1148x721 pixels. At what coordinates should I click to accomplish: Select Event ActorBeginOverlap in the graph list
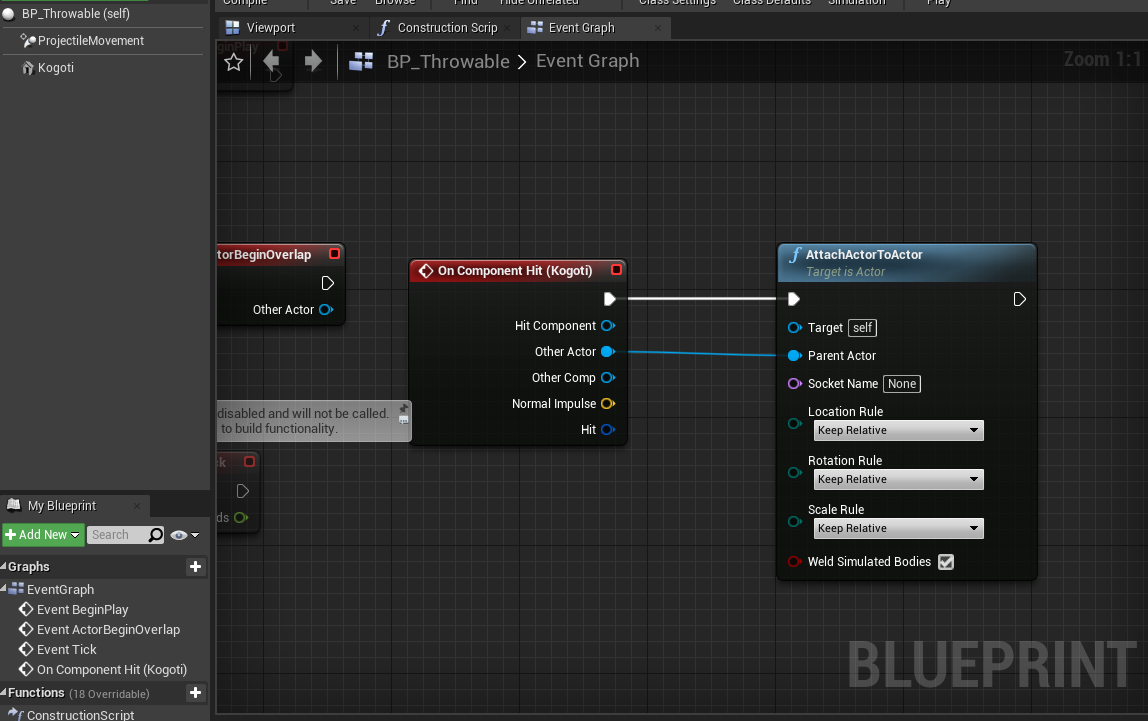(x=108, y=630)
